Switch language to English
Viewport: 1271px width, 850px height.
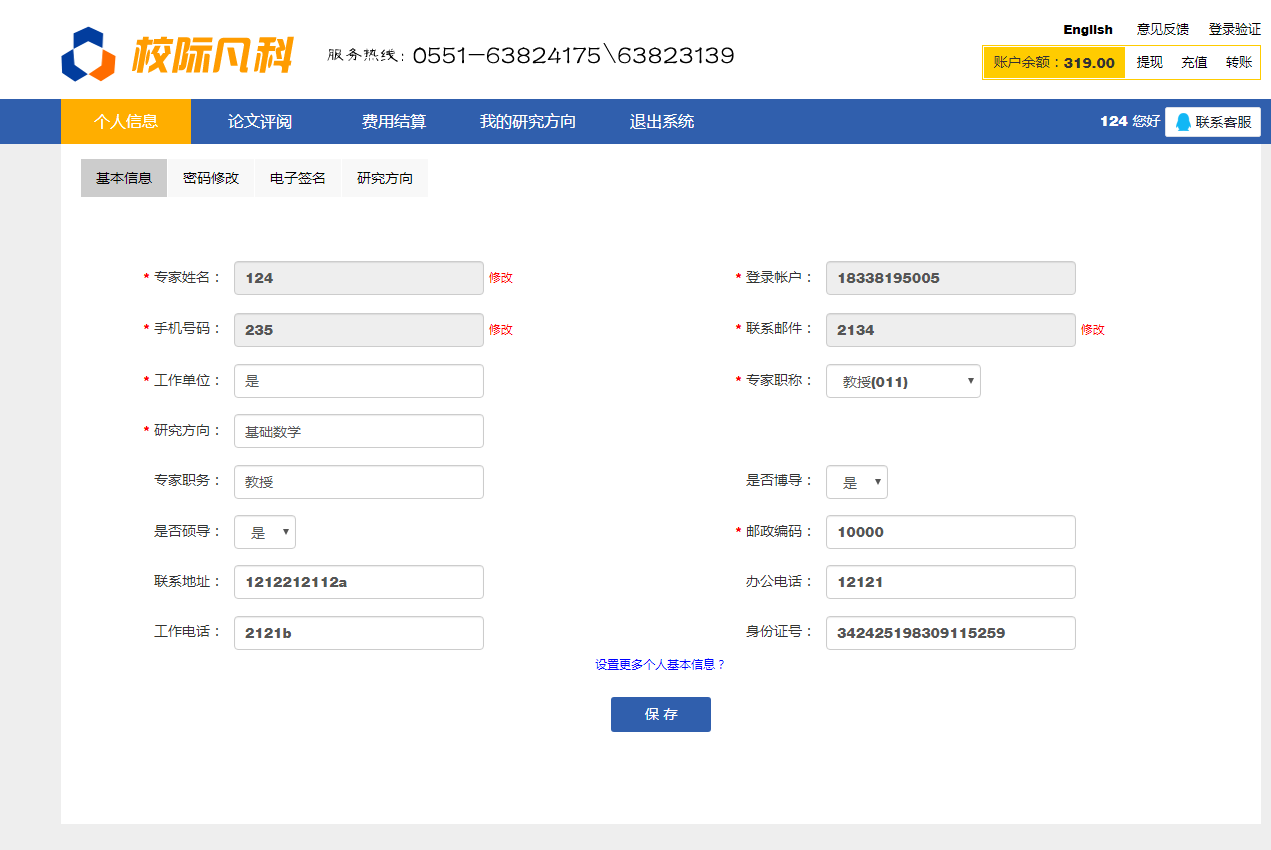point(1088,30)
